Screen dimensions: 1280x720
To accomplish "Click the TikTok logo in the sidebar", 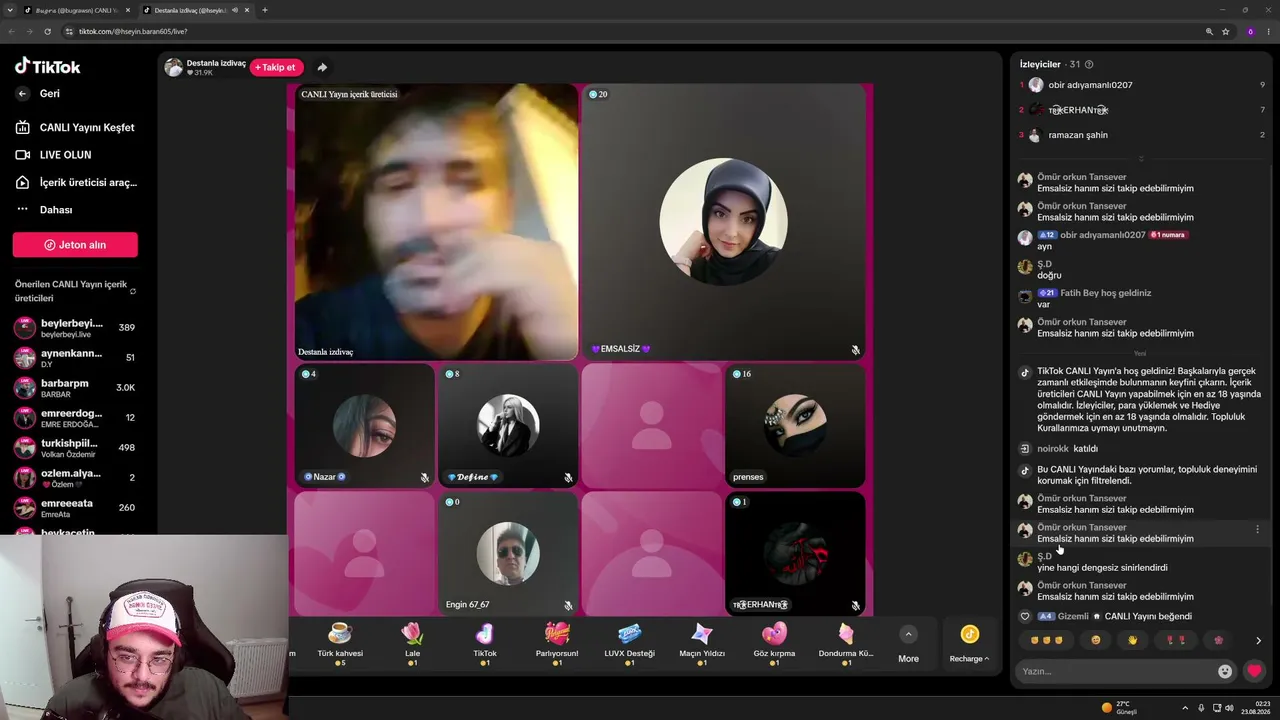I will point(48,66).
